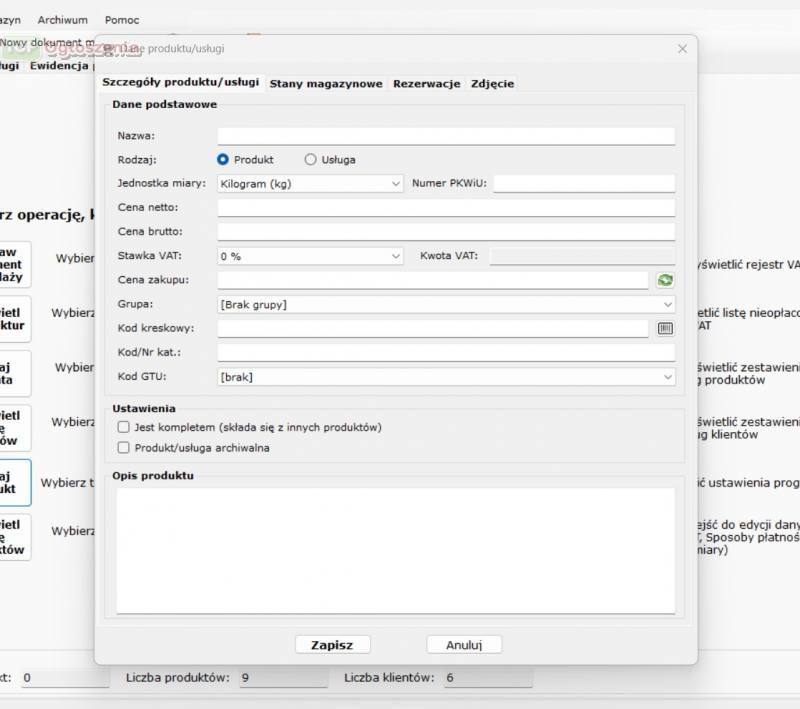Screen dimensions: 800x709
Task: Click the green refresh icon beside Cena zakupu
Action: click(665, 281)
